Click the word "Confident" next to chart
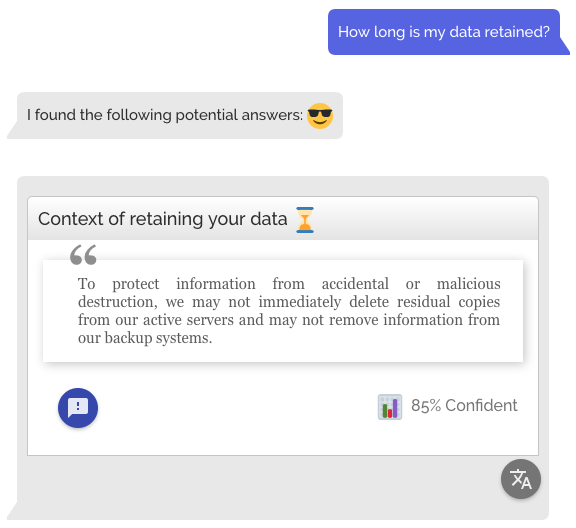The width and height of the screenshot is (576, 528). click(x=481, y=406)
